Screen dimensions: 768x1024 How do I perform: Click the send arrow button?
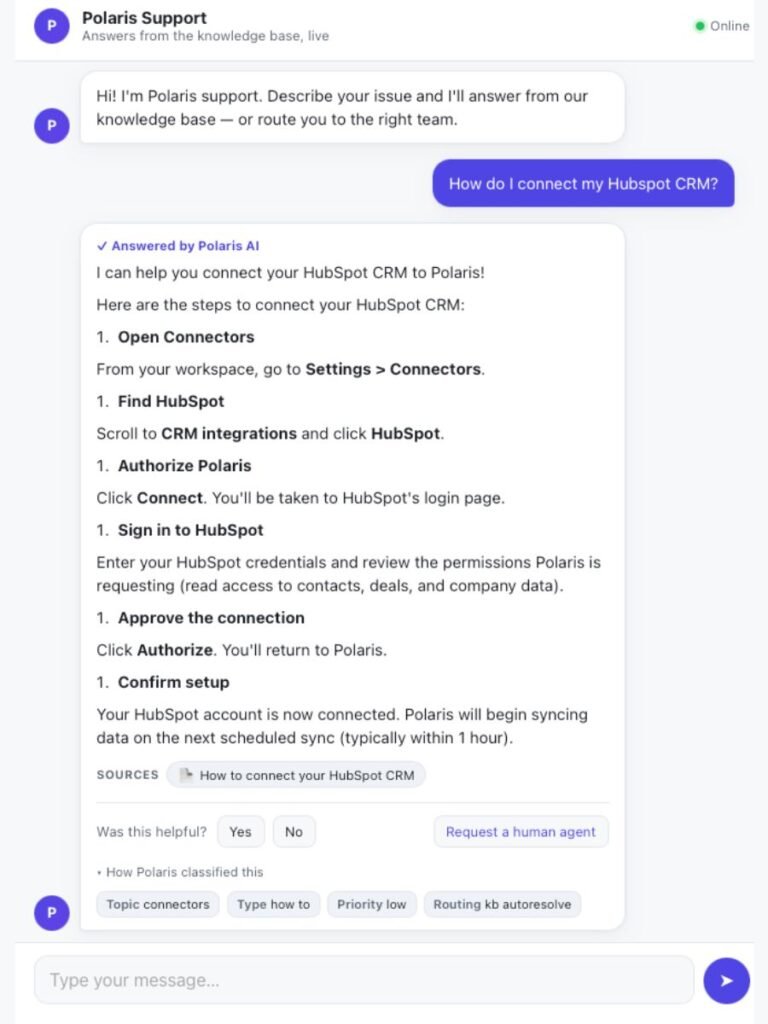click(x=726, y=980)
